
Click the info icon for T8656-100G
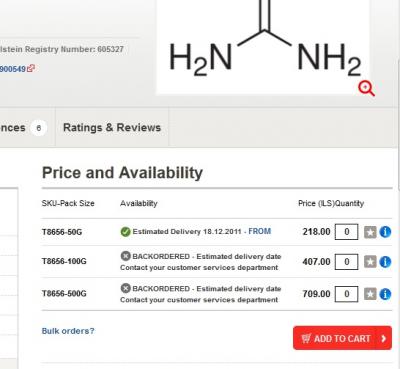point(385,262)
